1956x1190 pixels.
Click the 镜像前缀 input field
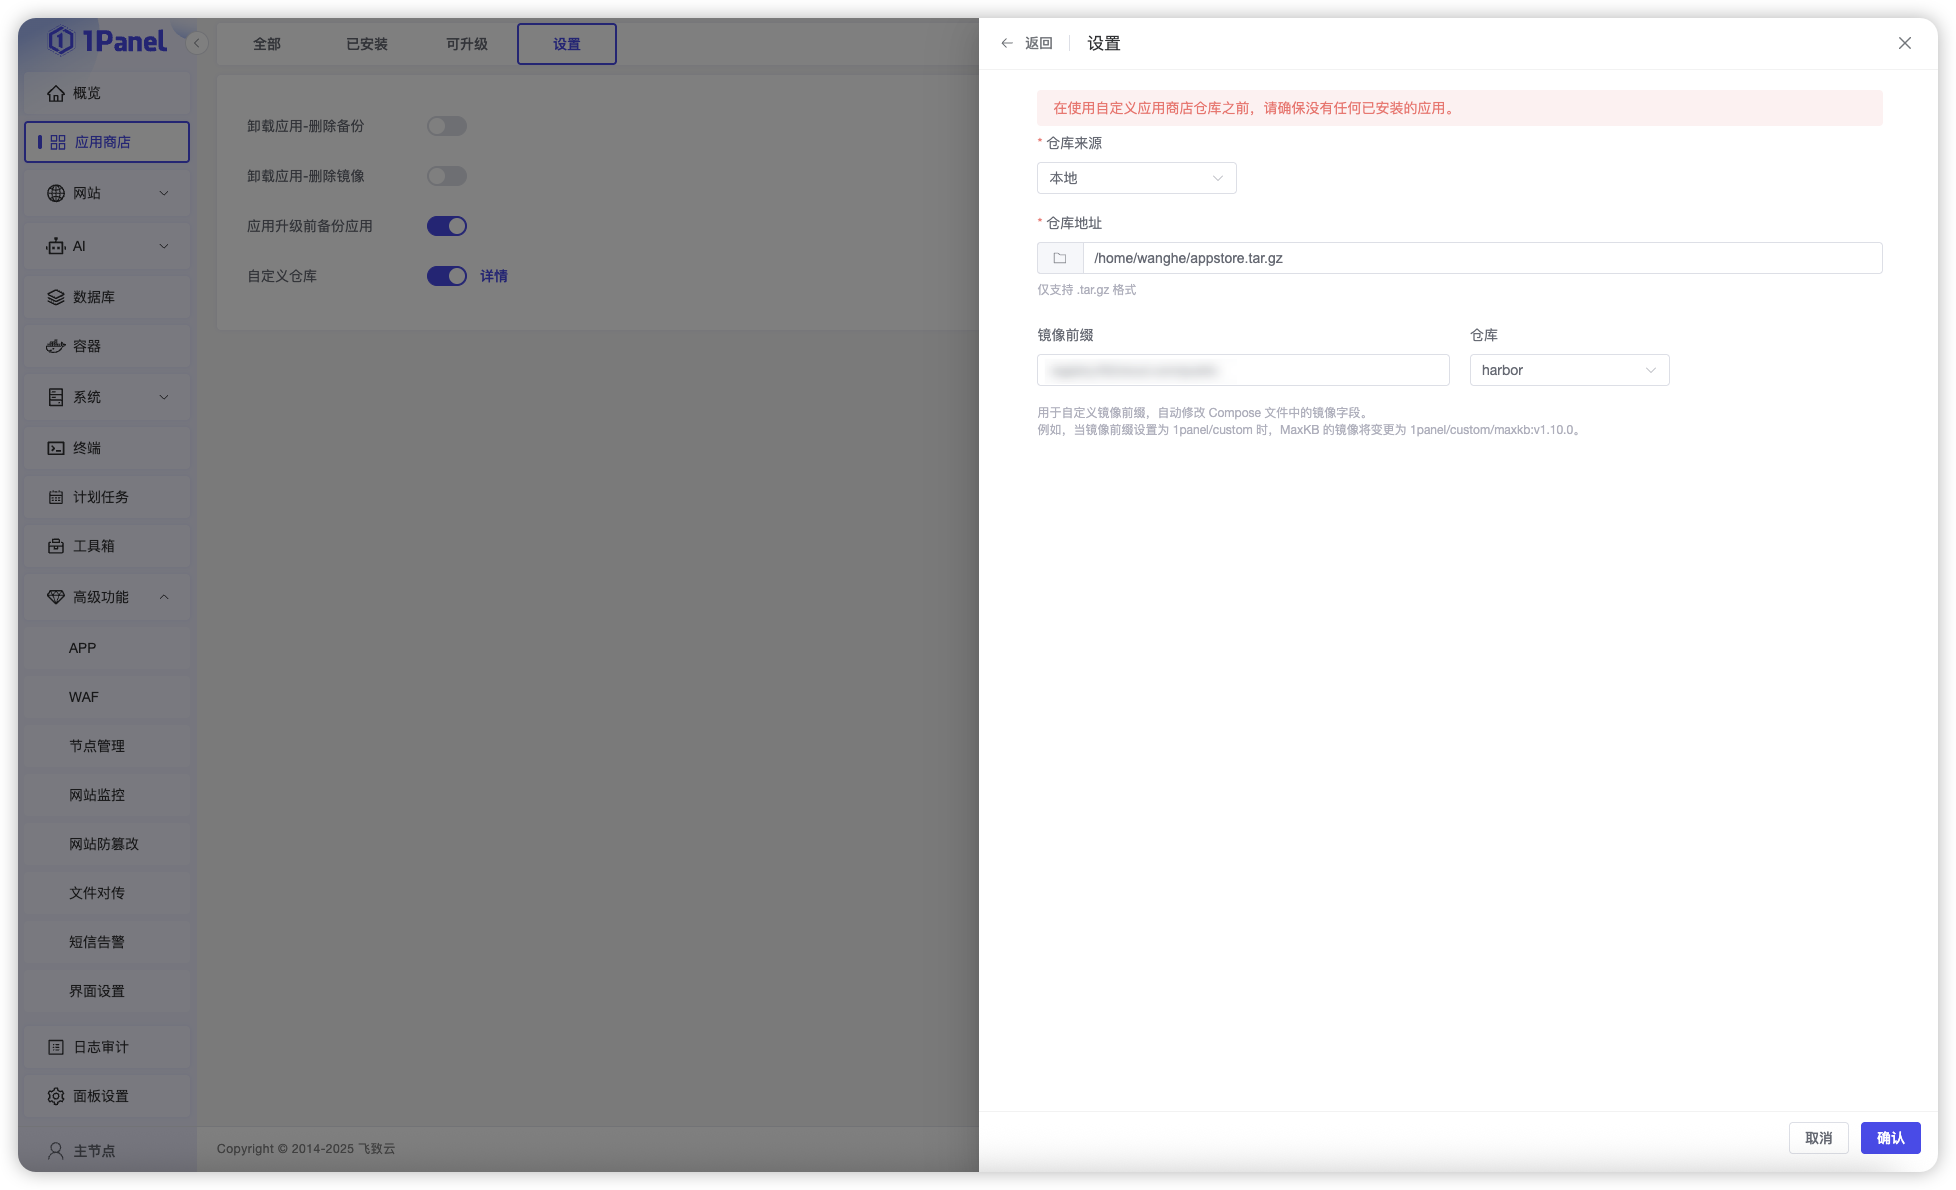(1242, 370)
